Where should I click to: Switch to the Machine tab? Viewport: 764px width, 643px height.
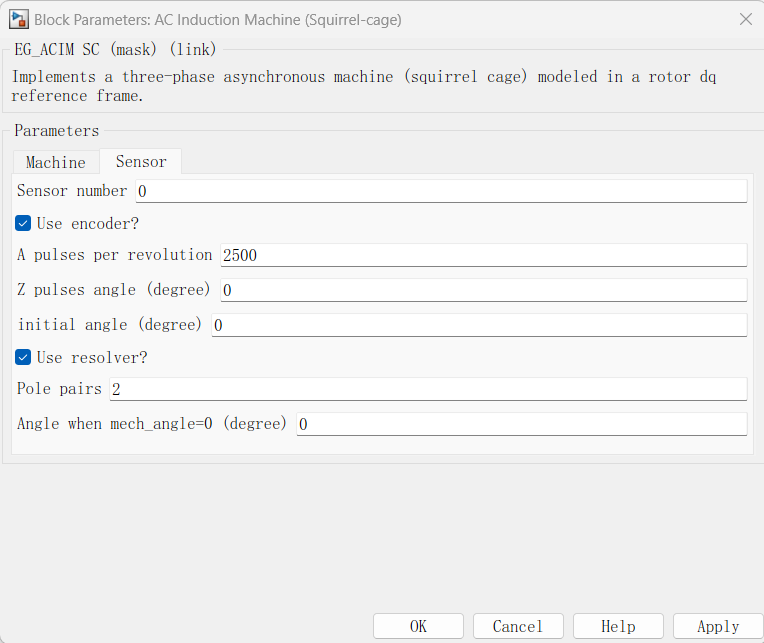pos(56,162)
